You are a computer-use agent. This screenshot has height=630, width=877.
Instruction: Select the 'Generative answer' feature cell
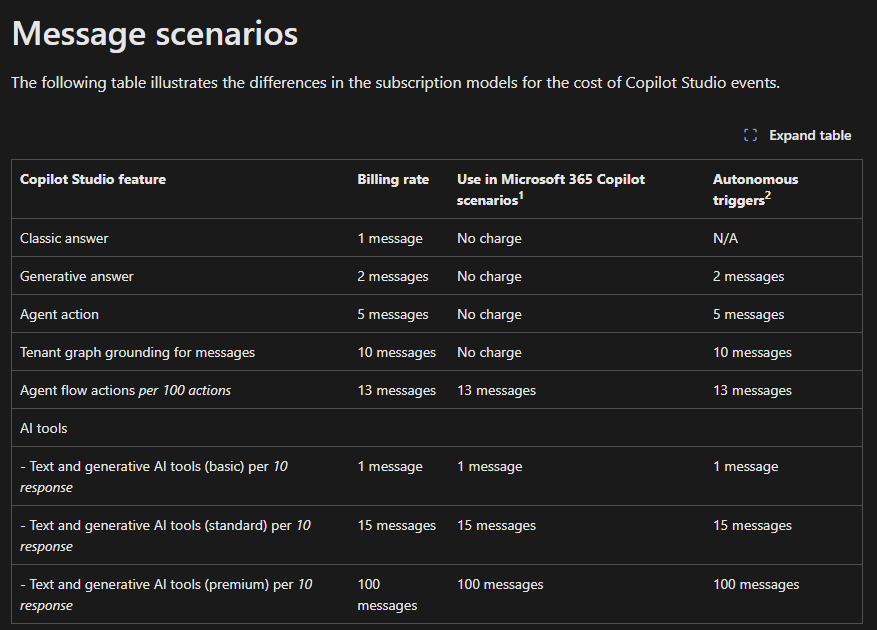[x=77, y=276]
